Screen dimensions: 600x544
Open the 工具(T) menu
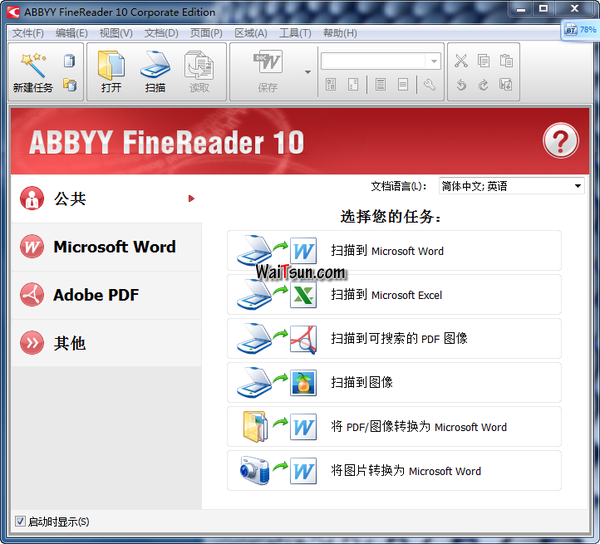click(295, 33)
